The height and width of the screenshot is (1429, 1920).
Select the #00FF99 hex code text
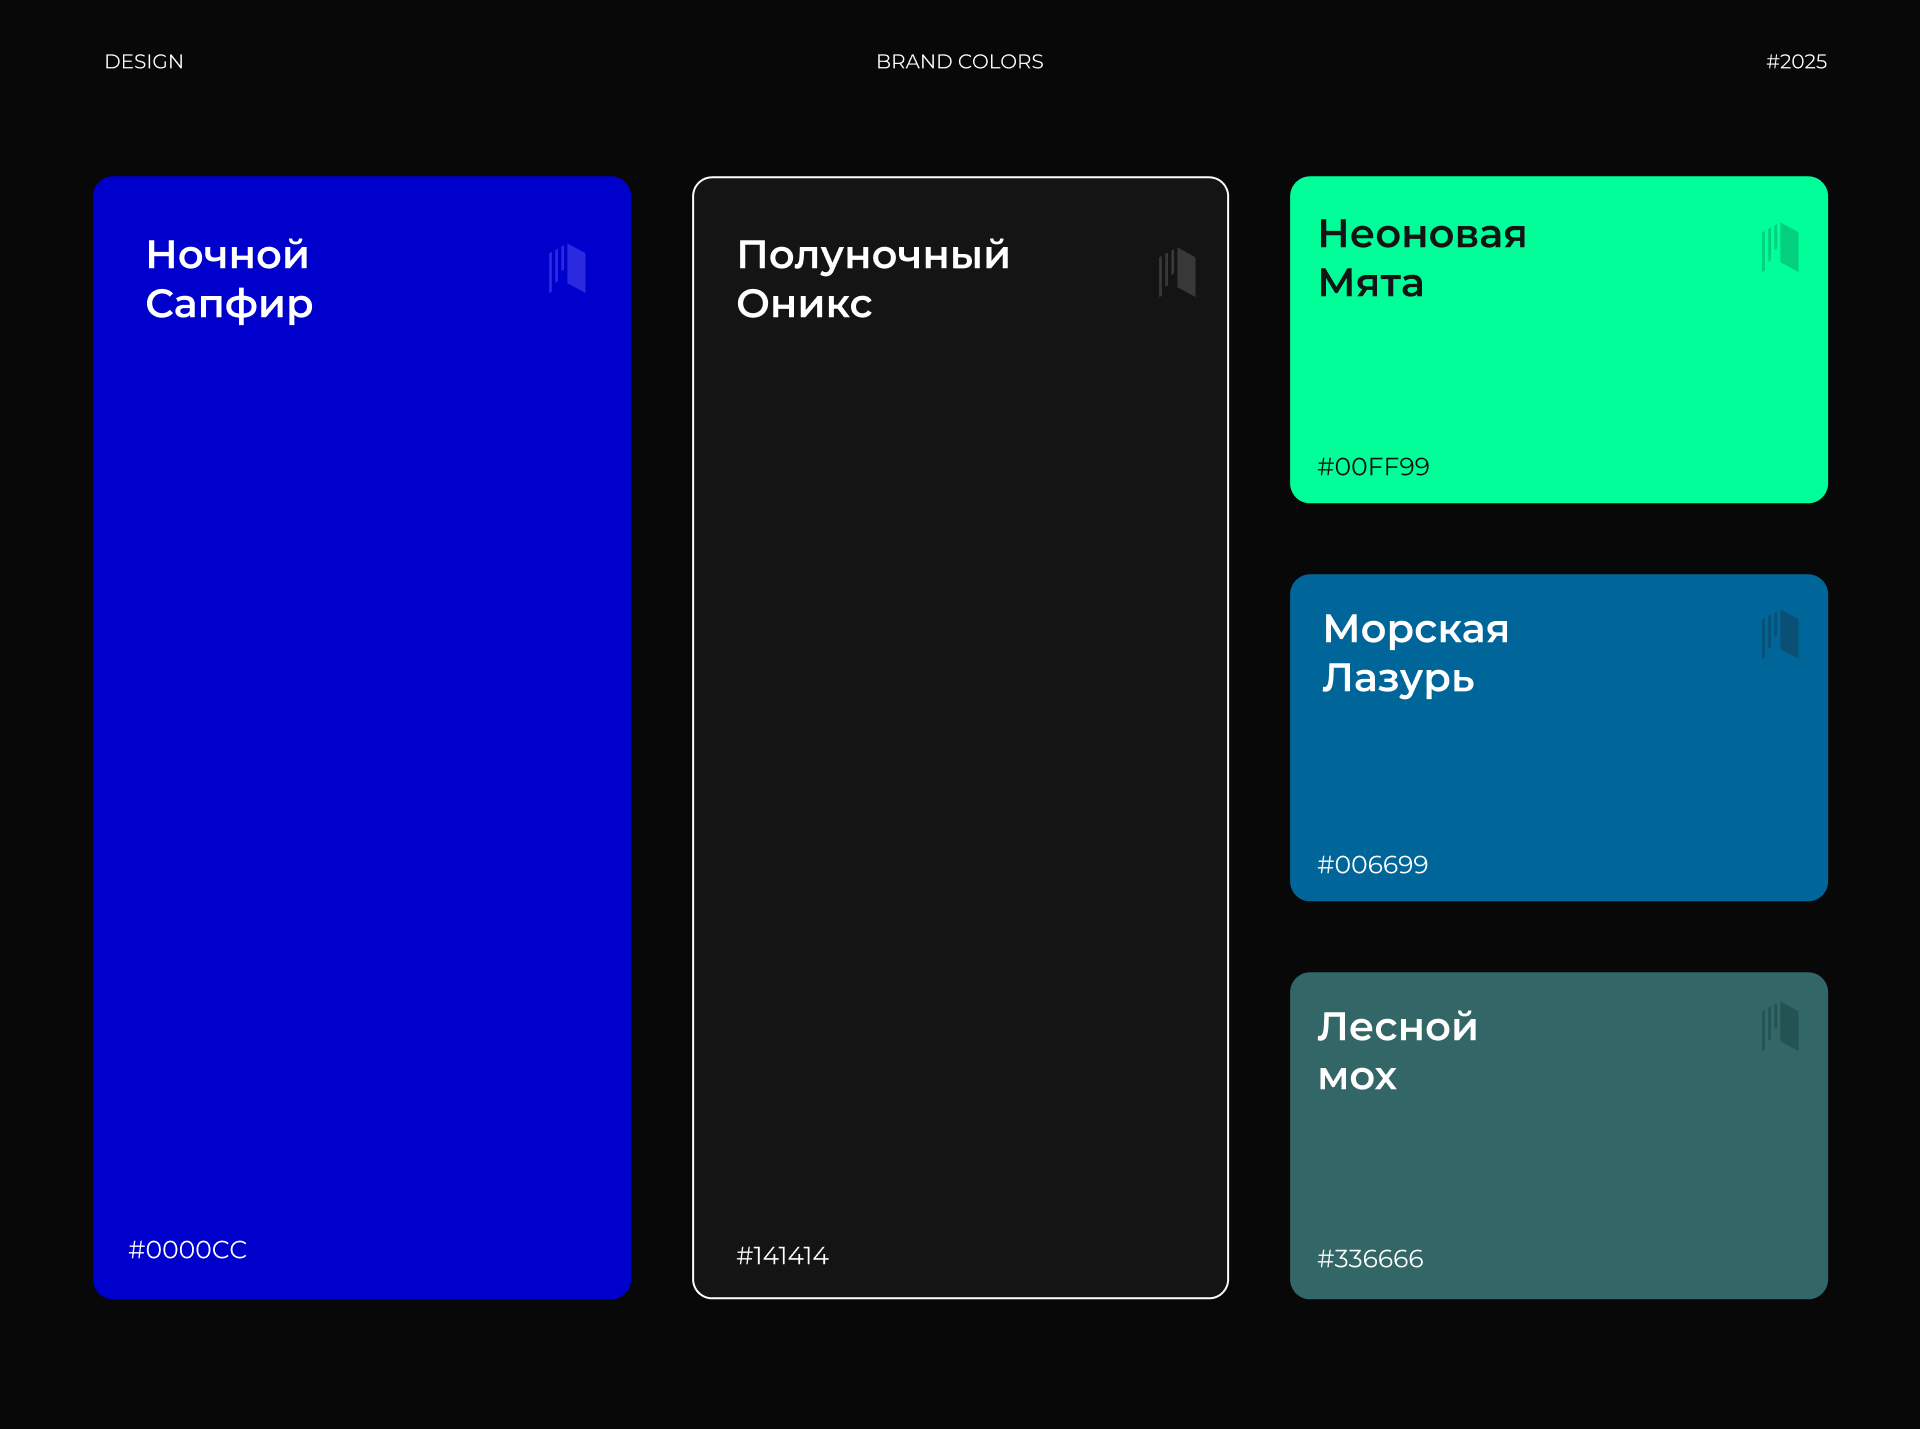pyautogui.click(x=1373, y=467)
